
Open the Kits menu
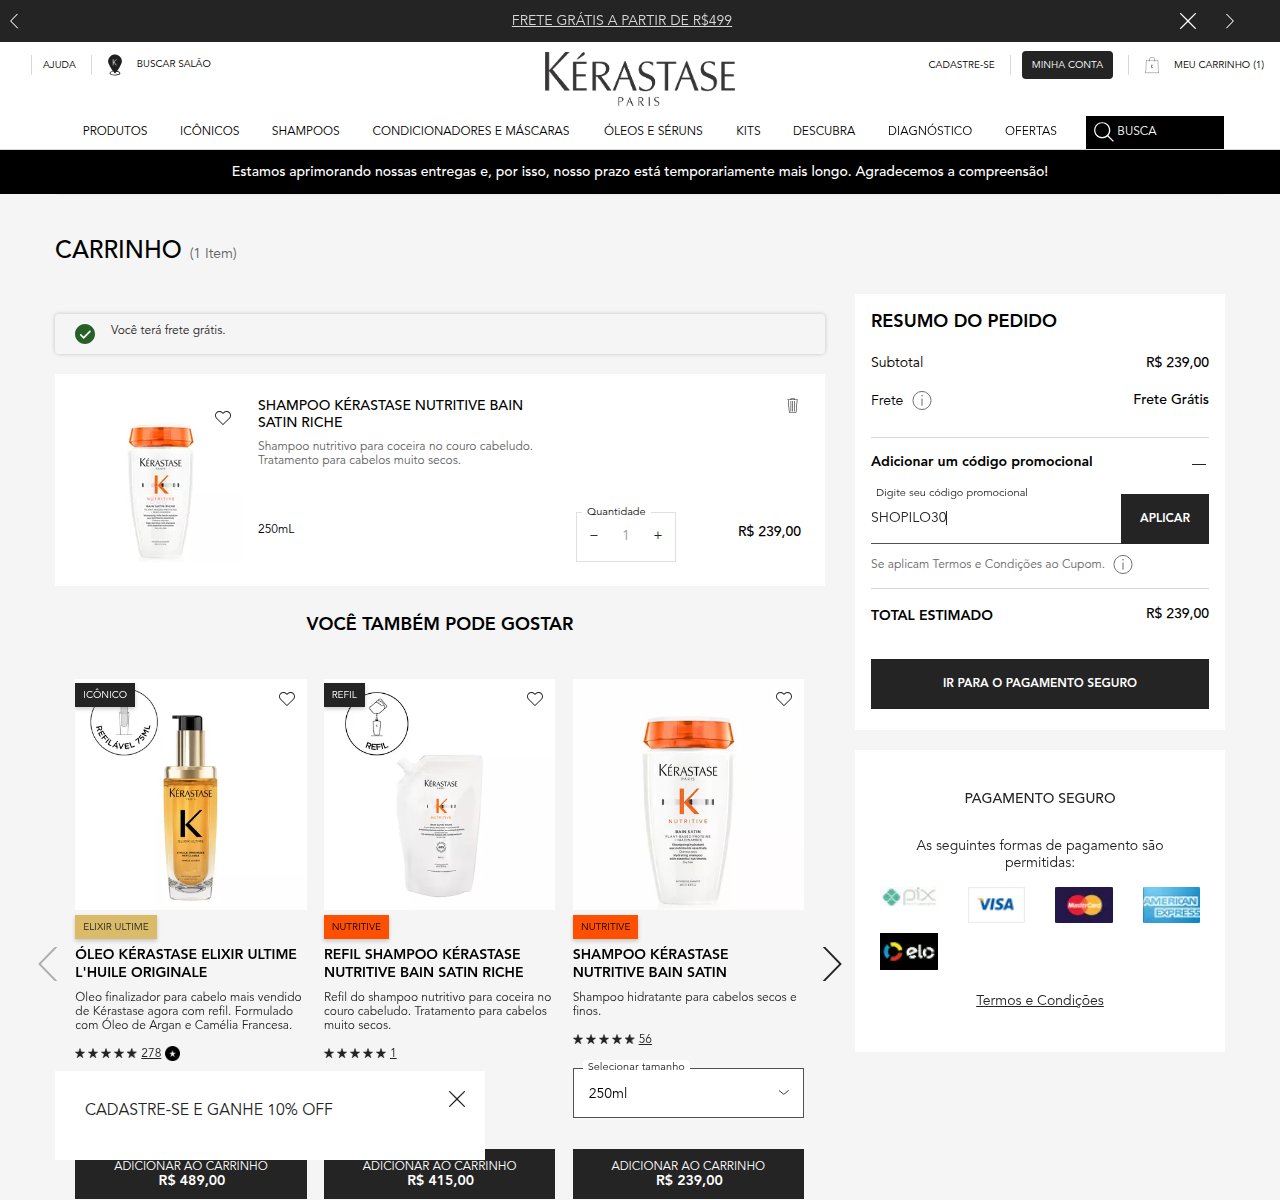[748, 131]
